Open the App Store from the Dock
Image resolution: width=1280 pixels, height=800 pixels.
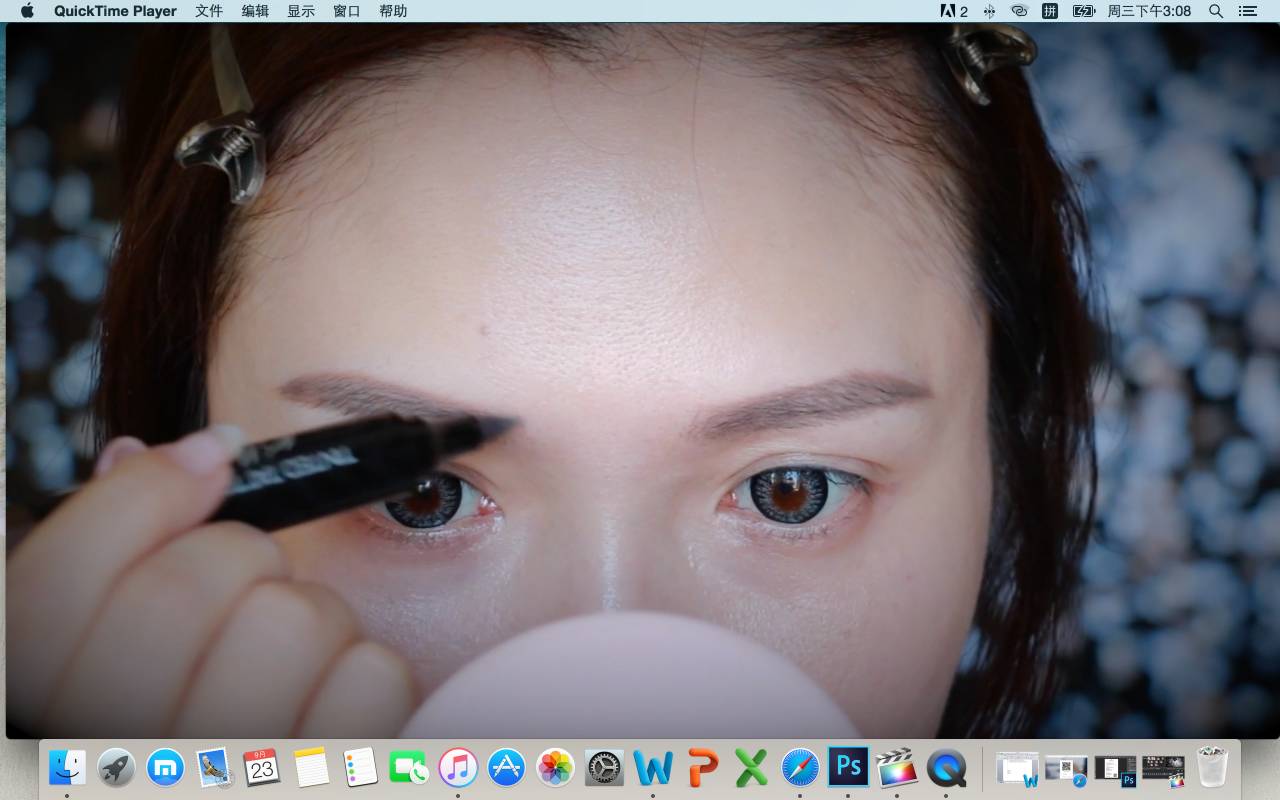pos(507,767)
